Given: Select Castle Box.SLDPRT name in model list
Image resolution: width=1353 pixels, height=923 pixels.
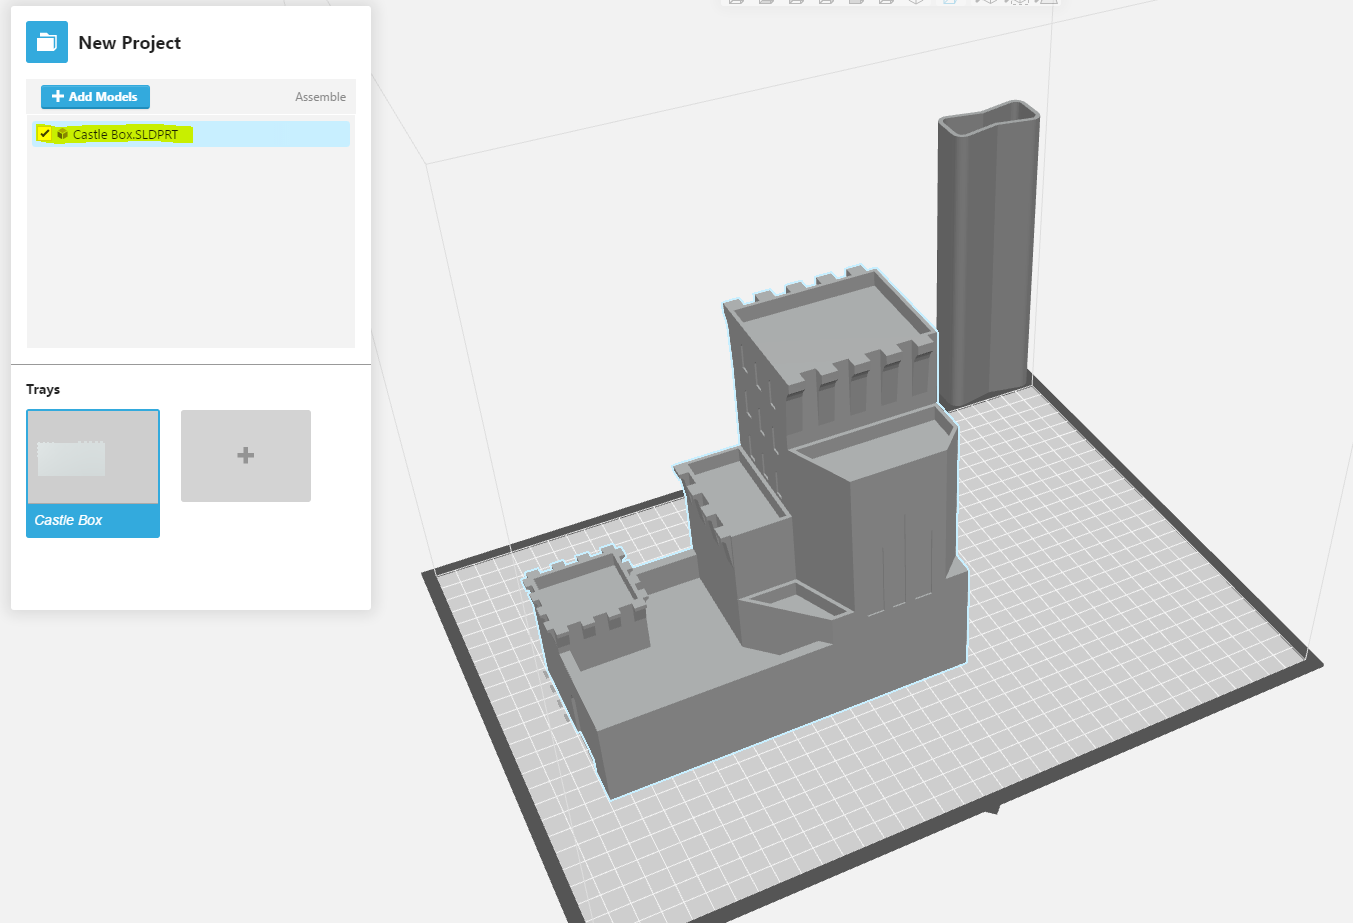Looking at the screenshot, I should pos(125,134).
